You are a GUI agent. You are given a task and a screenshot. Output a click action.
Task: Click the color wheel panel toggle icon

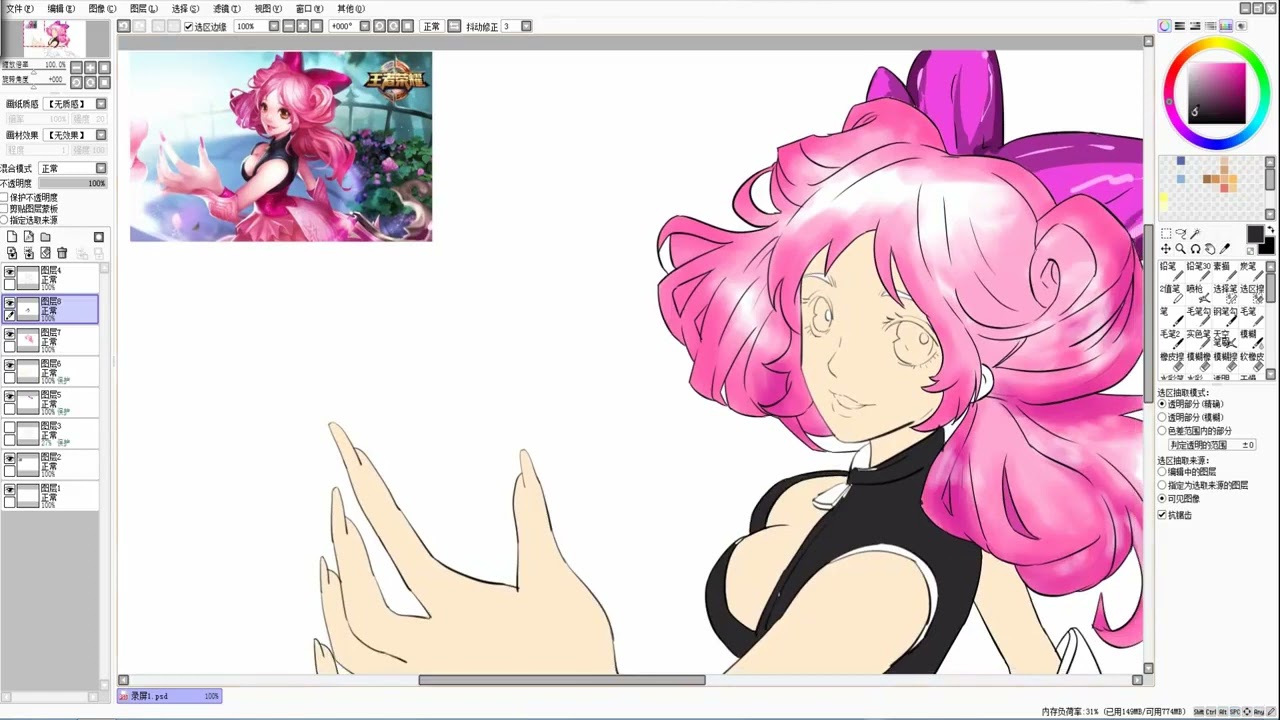[x=1165, y=26]
